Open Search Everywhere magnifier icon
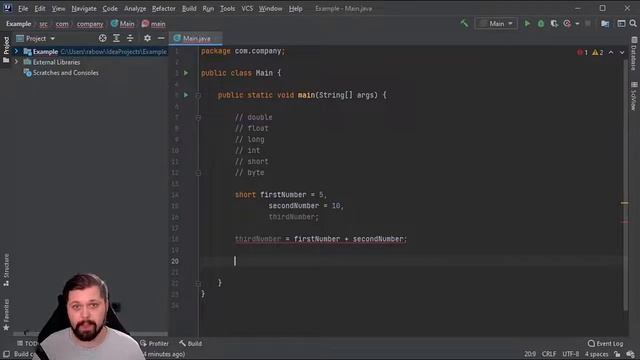This screenshot has width=640, height=360. 633,24
